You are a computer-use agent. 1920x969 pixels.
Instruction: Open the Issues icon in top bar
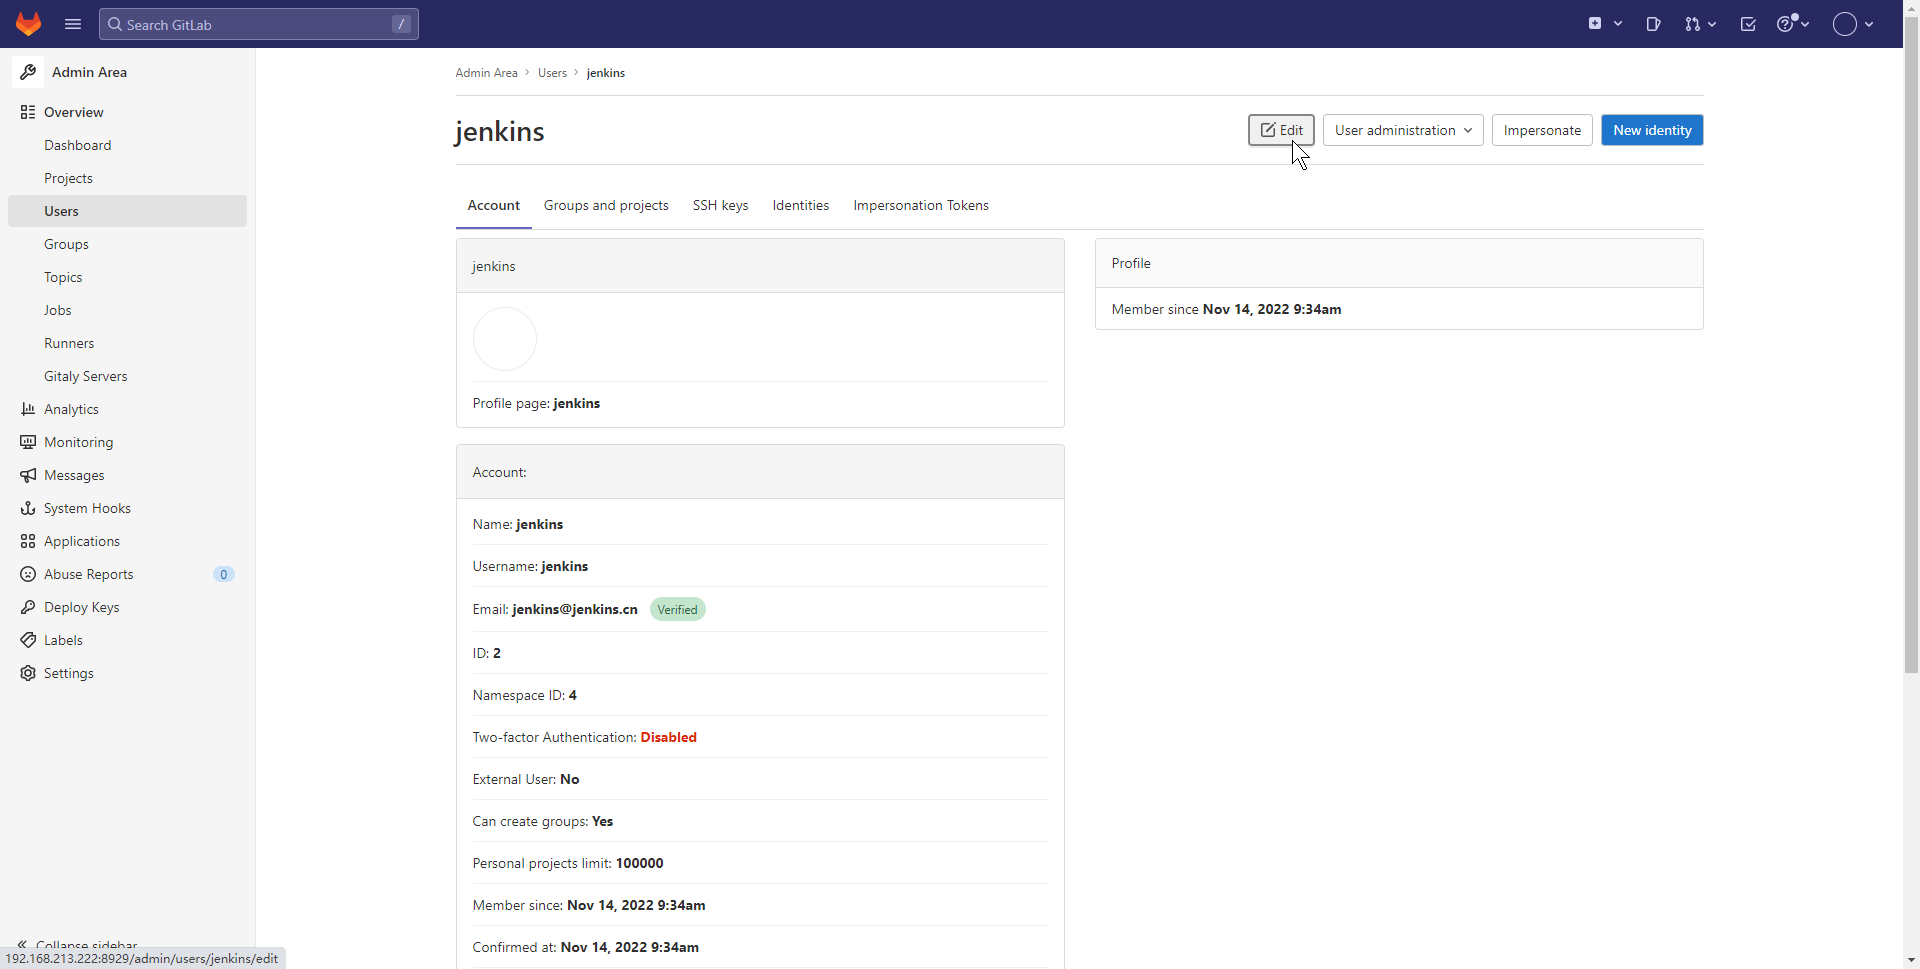pyautogui.click(x=1653, y=24)
